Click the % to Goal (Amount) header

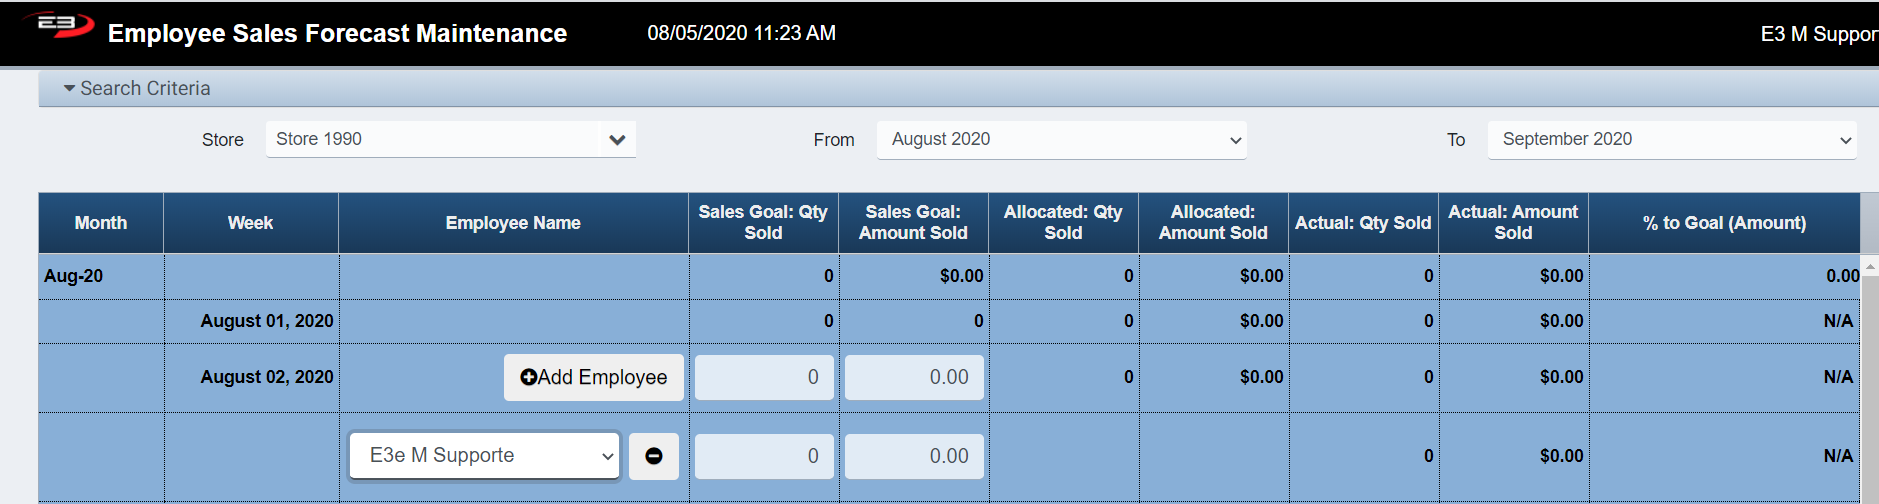(1724, 223)
